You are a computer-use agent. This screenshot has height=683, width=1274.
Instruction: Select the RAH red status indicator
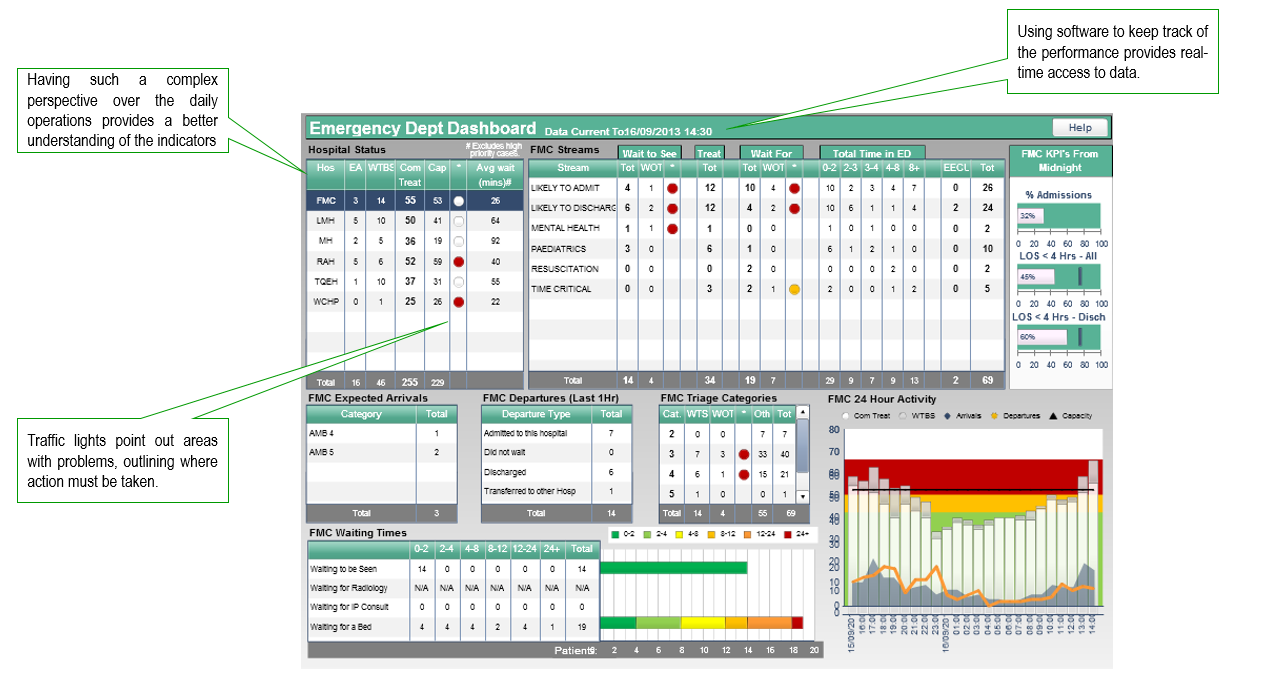tap(458, 261)
